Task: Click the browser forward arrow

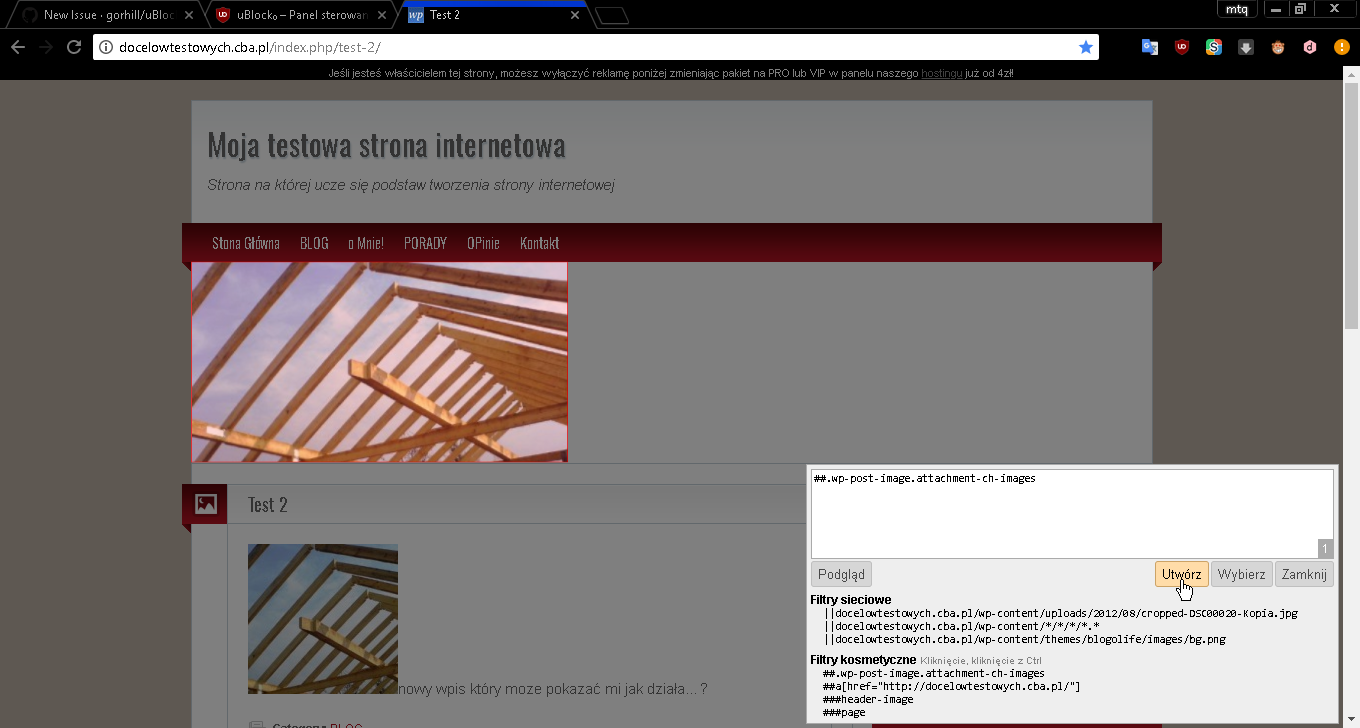Action: tap(46, 47)
